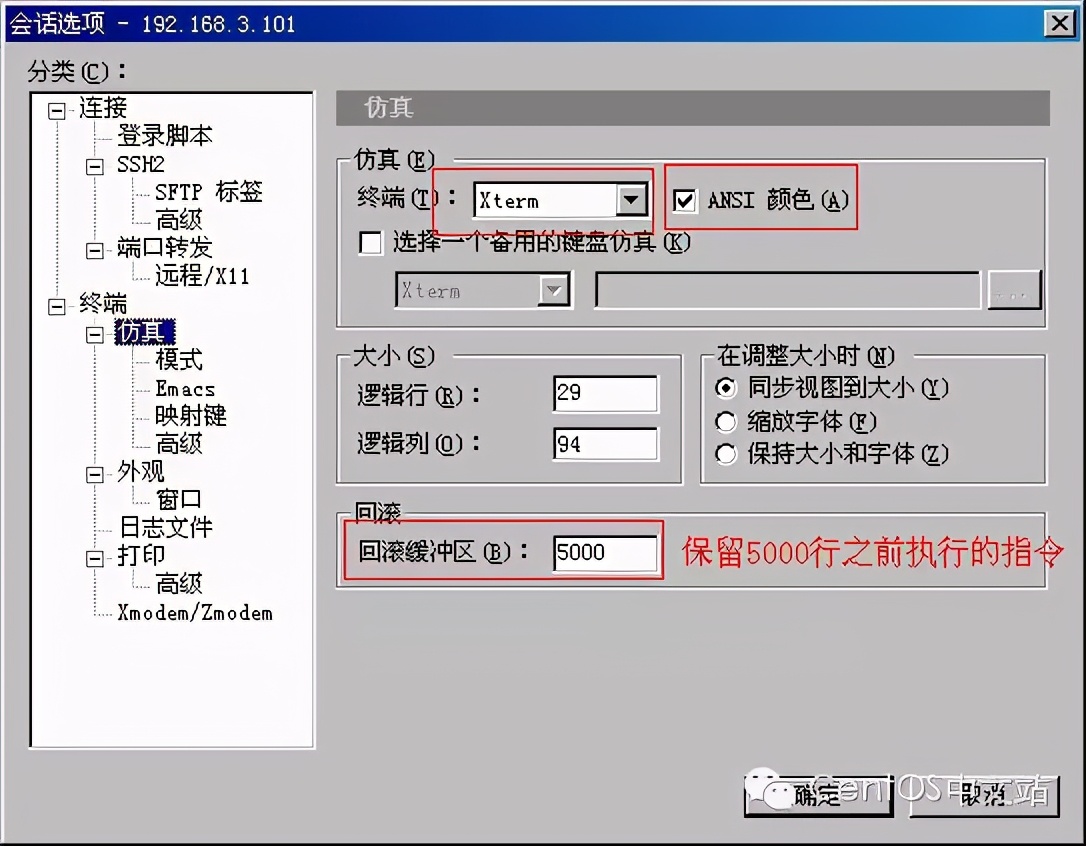1086x846 pixels.
Task: Collapse the 外观 tree node
Action: tap(95, 475)
